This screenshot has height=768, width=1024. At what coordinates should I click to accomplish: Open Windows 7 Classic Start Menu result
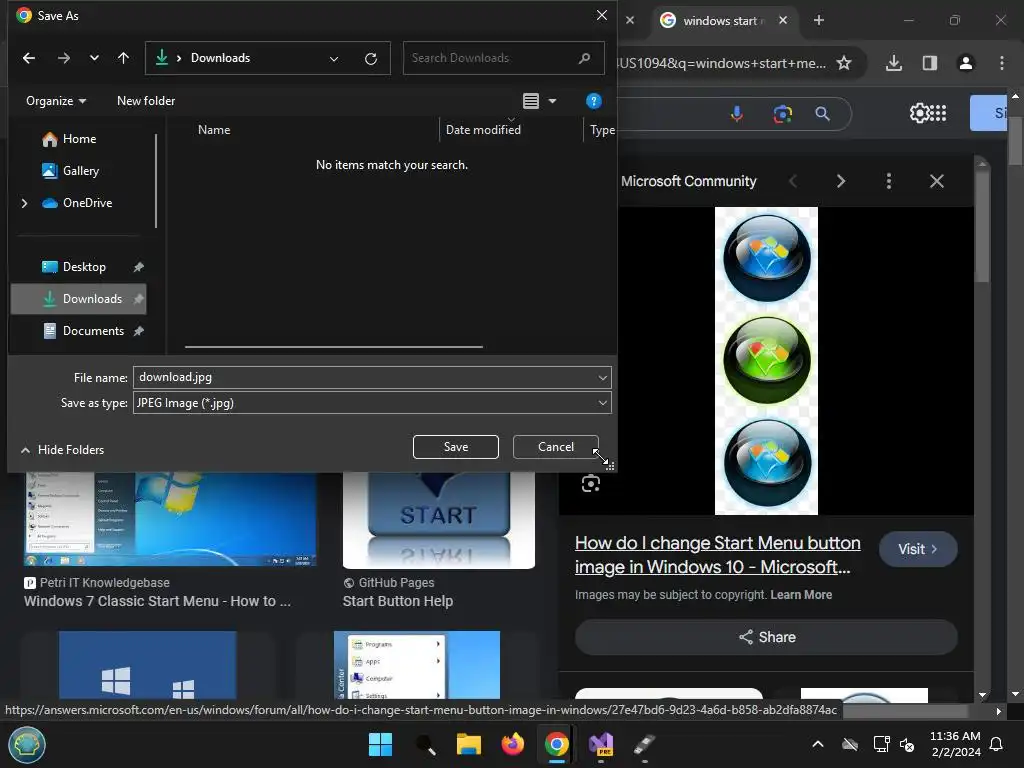coord(157,601)
